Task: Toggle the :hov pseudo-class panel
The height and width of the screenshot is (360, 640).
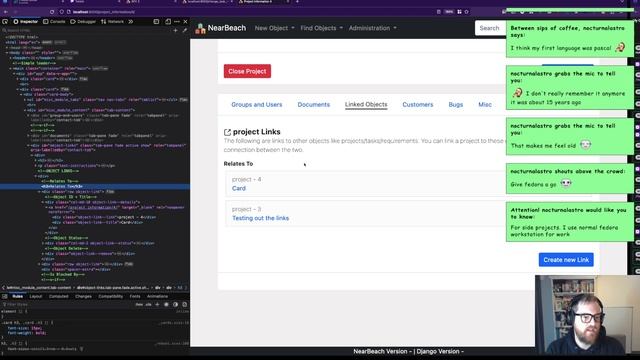Action: [x=139, y=304]
